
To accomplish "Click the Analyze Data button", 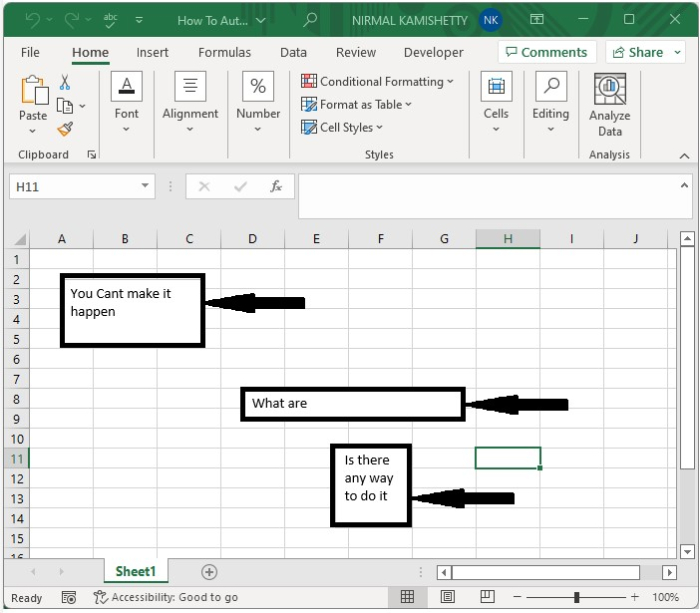I will pos(609,105).
